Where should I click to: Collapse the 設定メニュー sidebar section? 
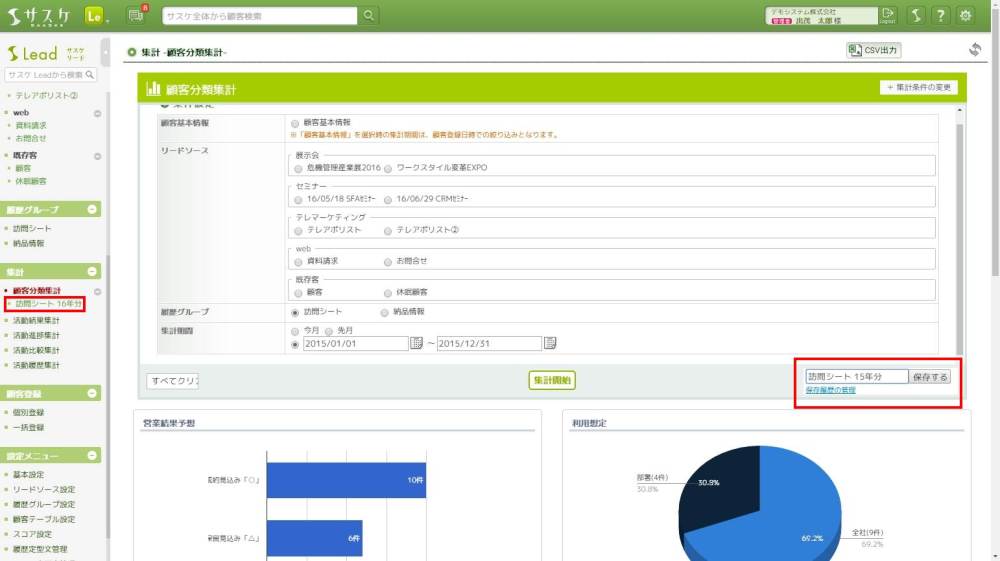click(93, 455)
